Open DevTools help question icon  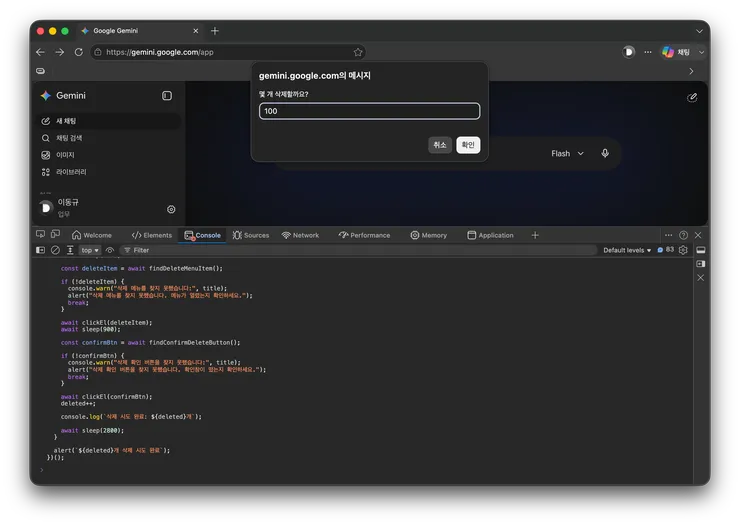tap(683, 235)
